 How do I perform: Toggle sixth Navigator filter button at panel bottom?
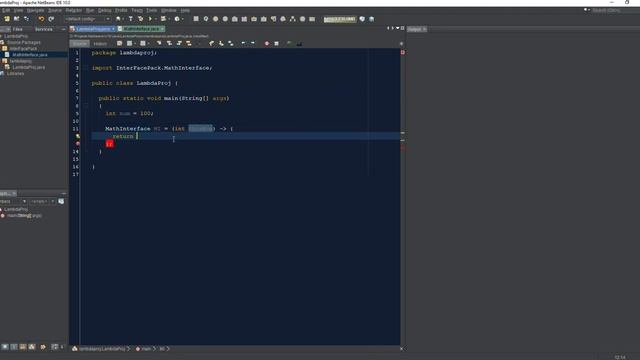pyautogui.click(x=54, y=347)
